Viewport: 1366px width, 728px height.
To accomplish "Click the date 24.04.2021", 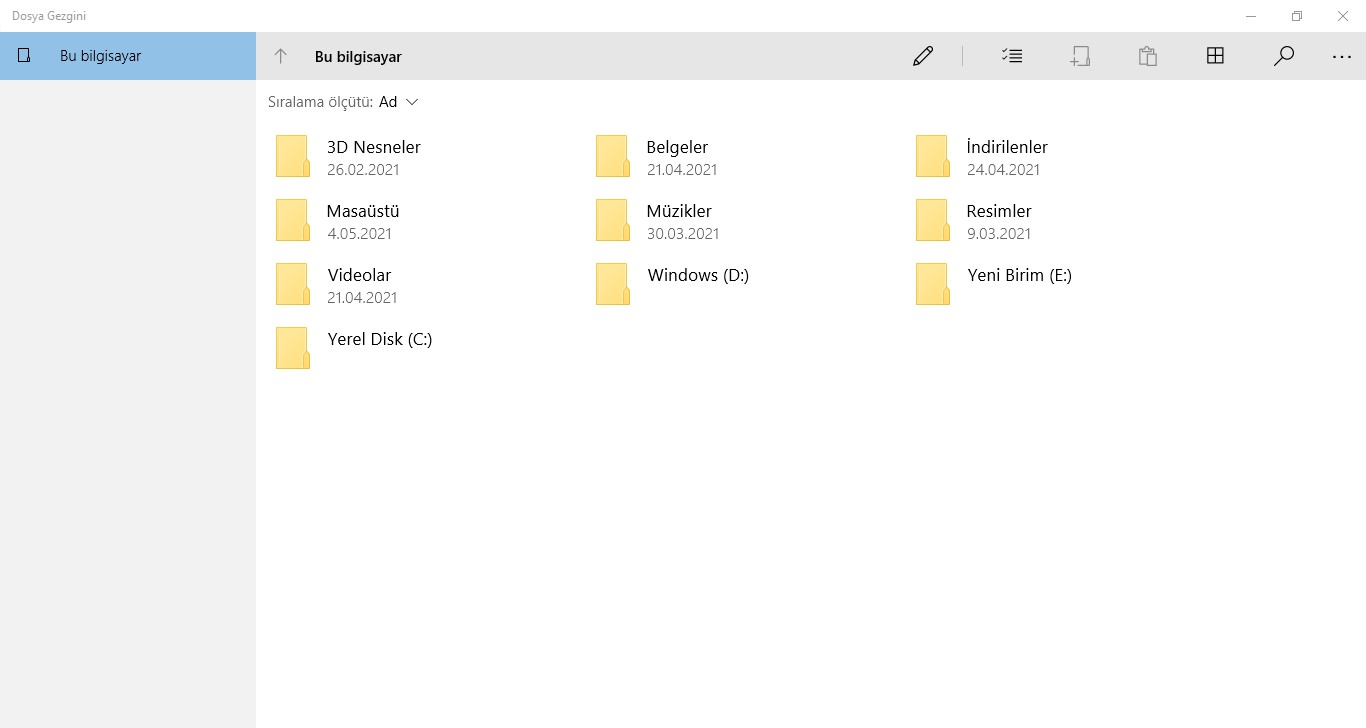I will click(x=1003, y=169).
